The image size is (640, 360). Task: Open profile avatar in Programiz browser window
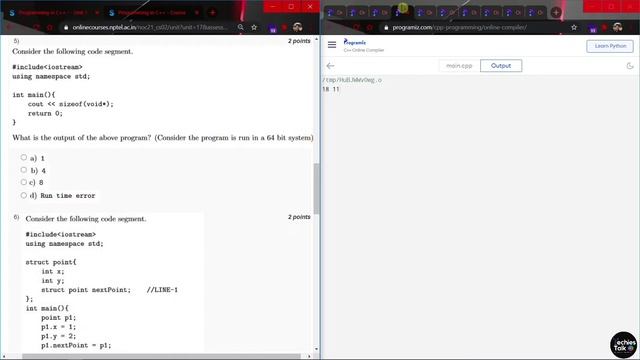pyautogui.click(x=617, y=27)
